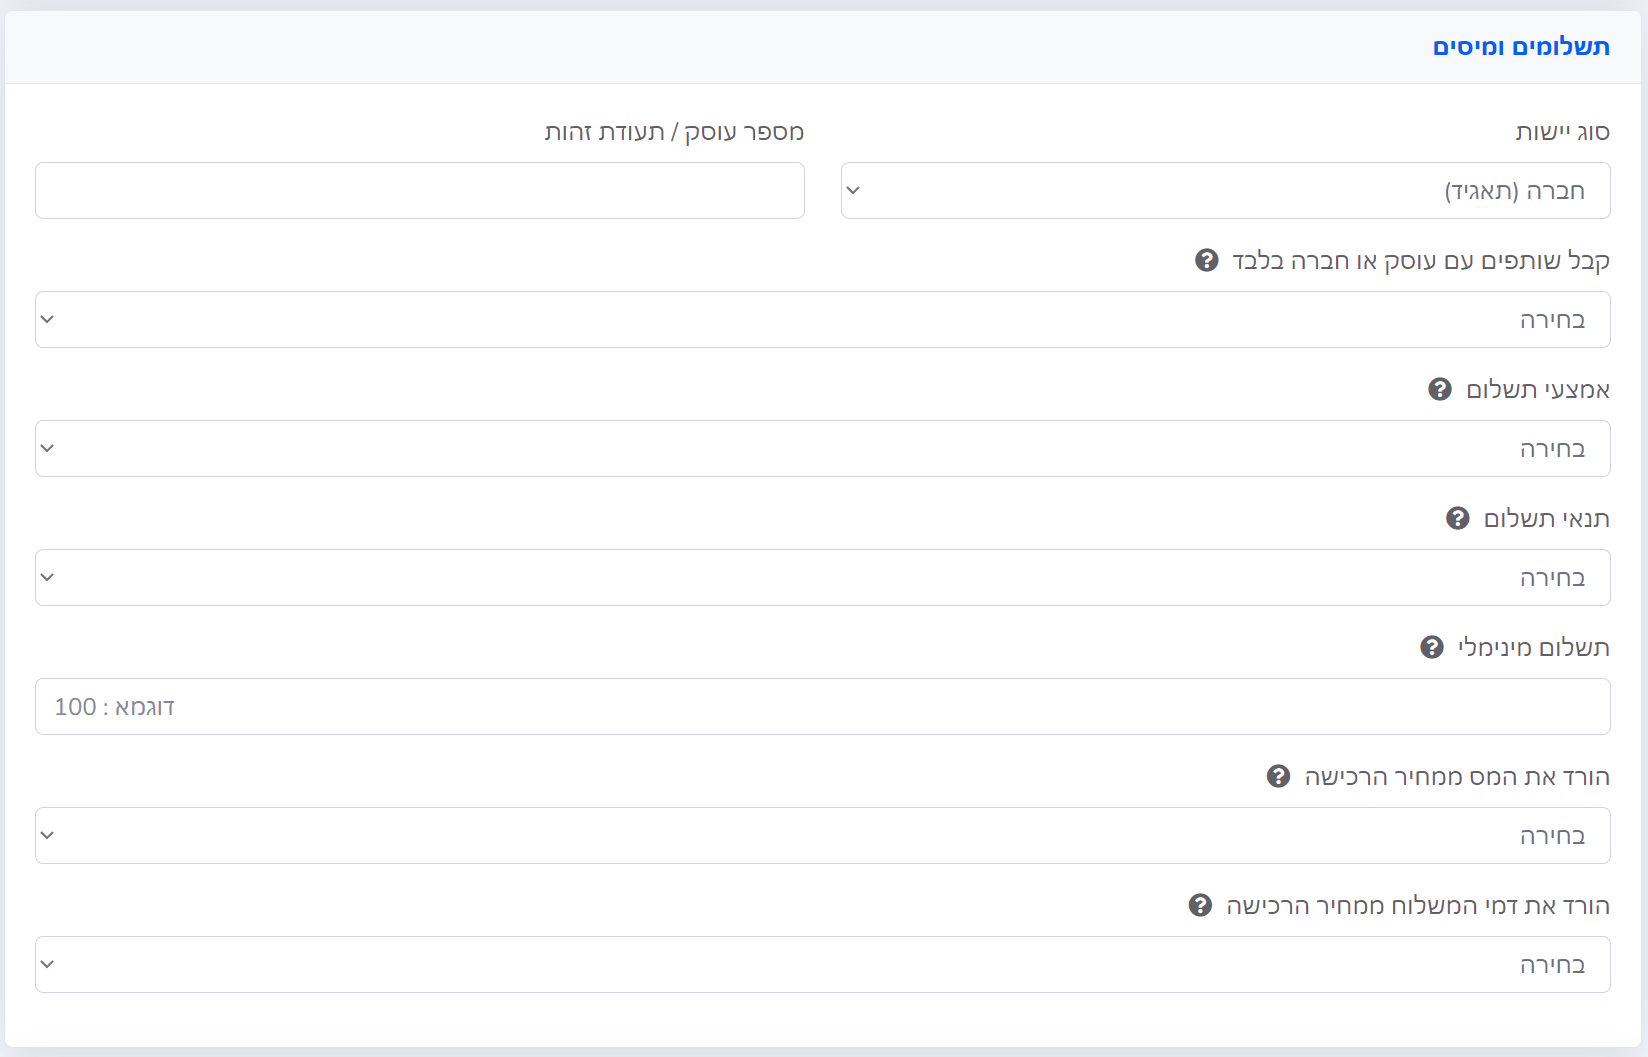Viewport: 1648px width, 1057px height.
Task: Click the סוג יישות field label
Action: (1562, 132)
